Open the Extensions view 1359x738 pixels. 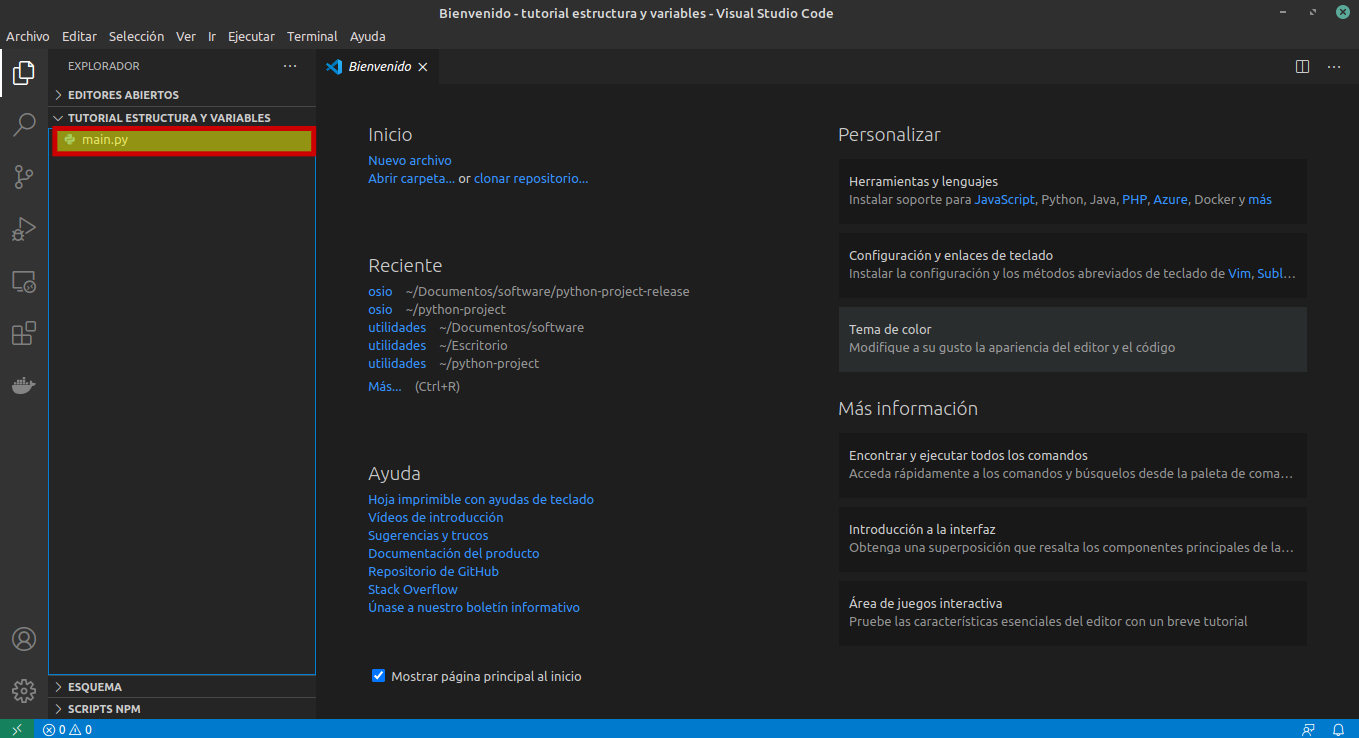[x=24, y=334]
